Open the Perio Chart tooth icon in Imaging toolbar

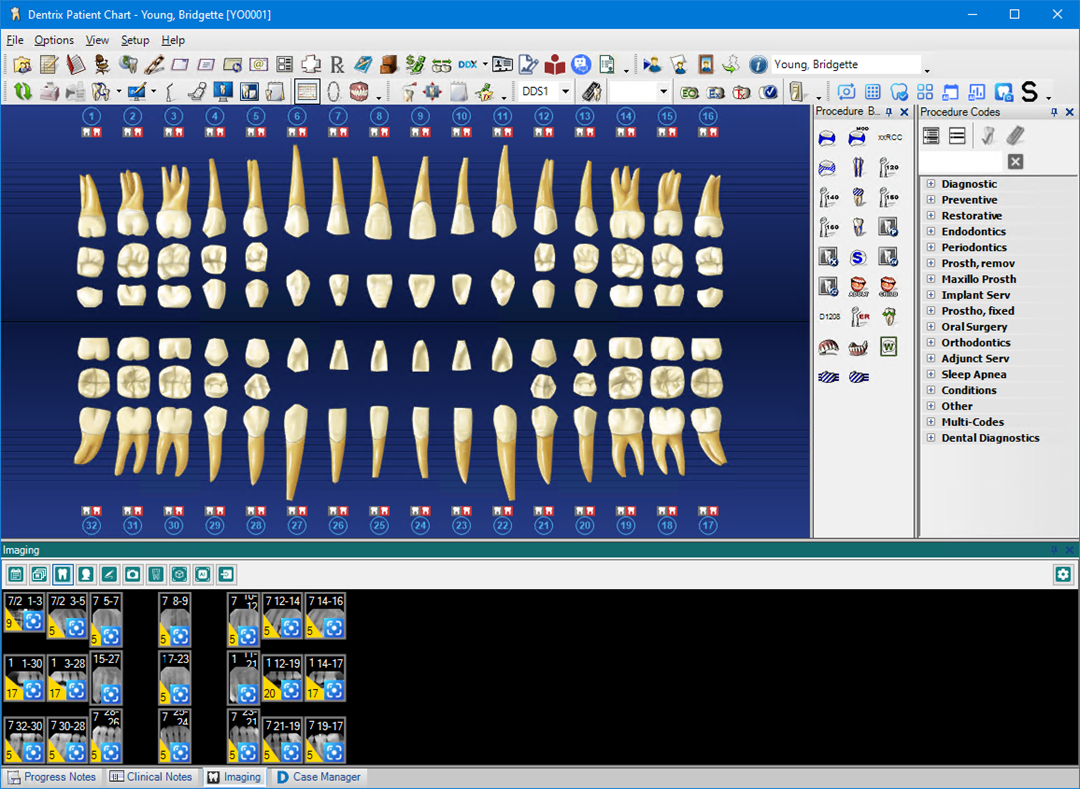coord(63,574)
